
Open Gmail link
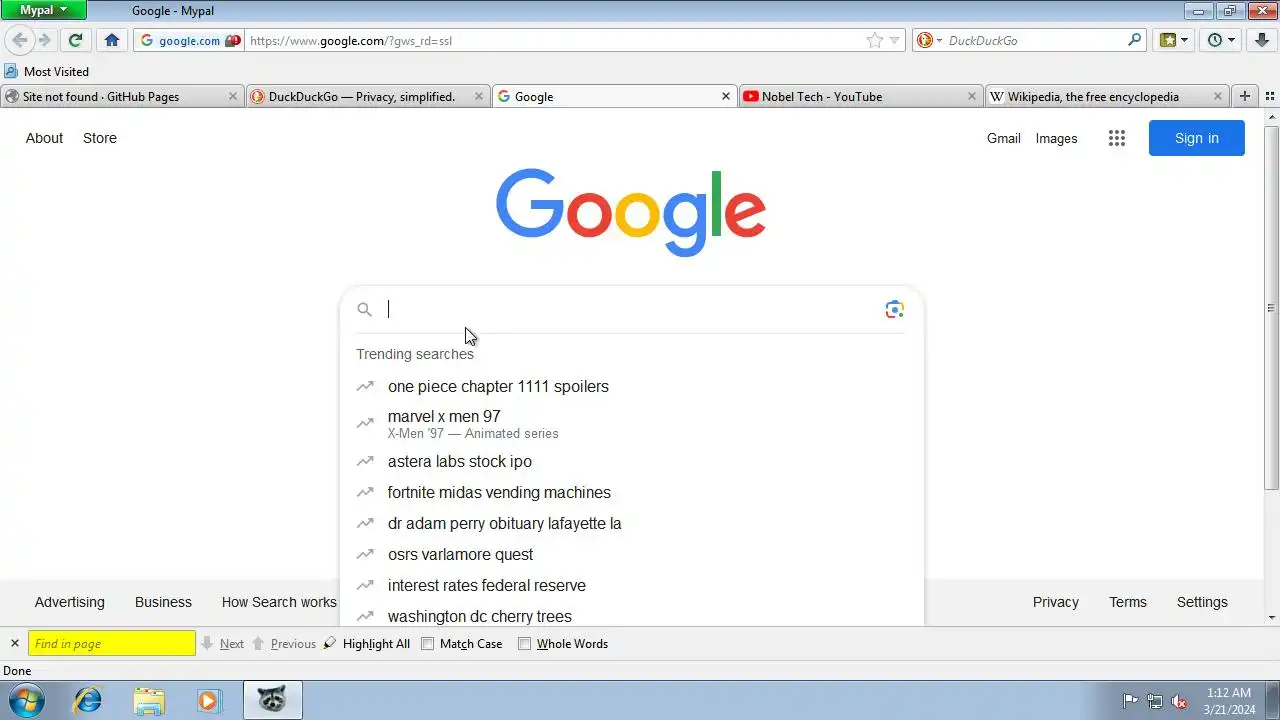click(1004, 138)
